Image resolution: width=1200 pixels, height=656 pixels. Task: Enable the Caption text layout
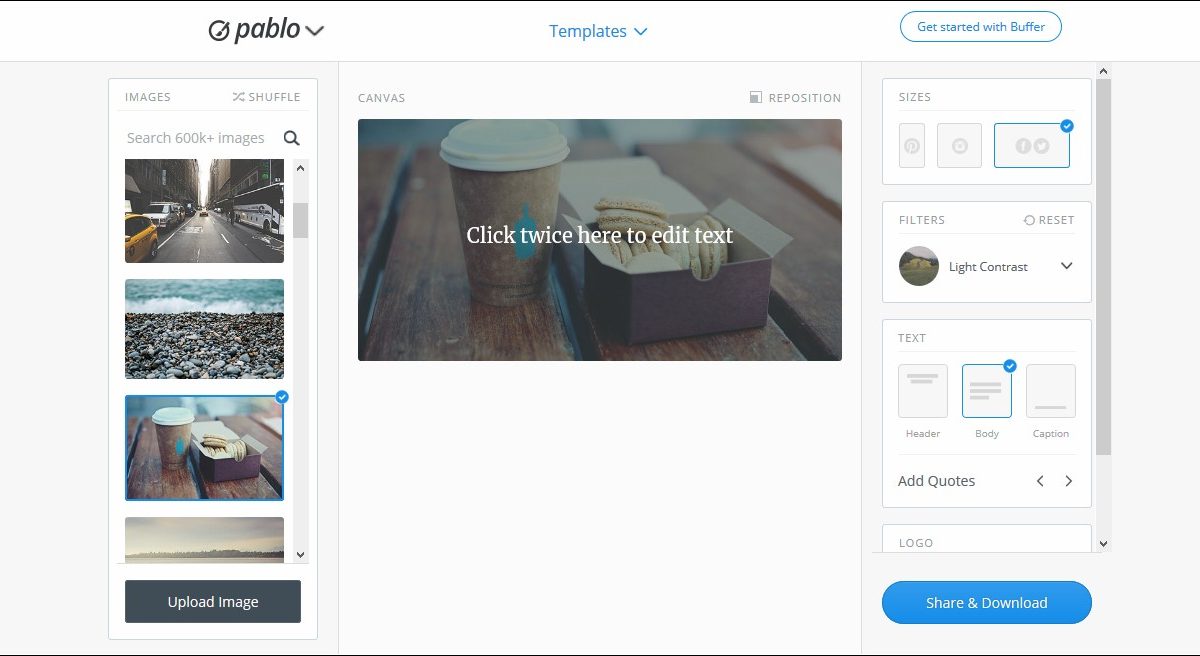(x=1051, y=391)
